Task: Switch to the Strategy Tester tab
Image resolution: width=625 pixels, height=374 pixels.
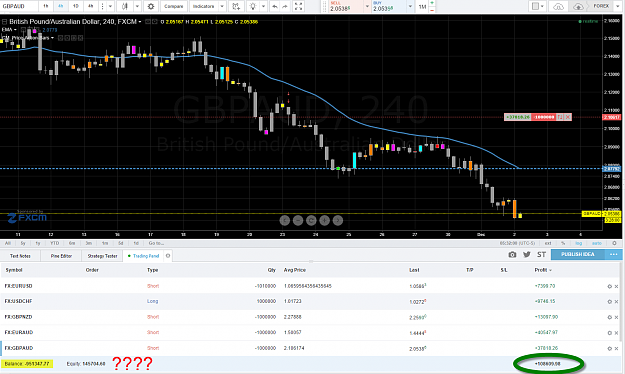Action: [x=102, y=256]
